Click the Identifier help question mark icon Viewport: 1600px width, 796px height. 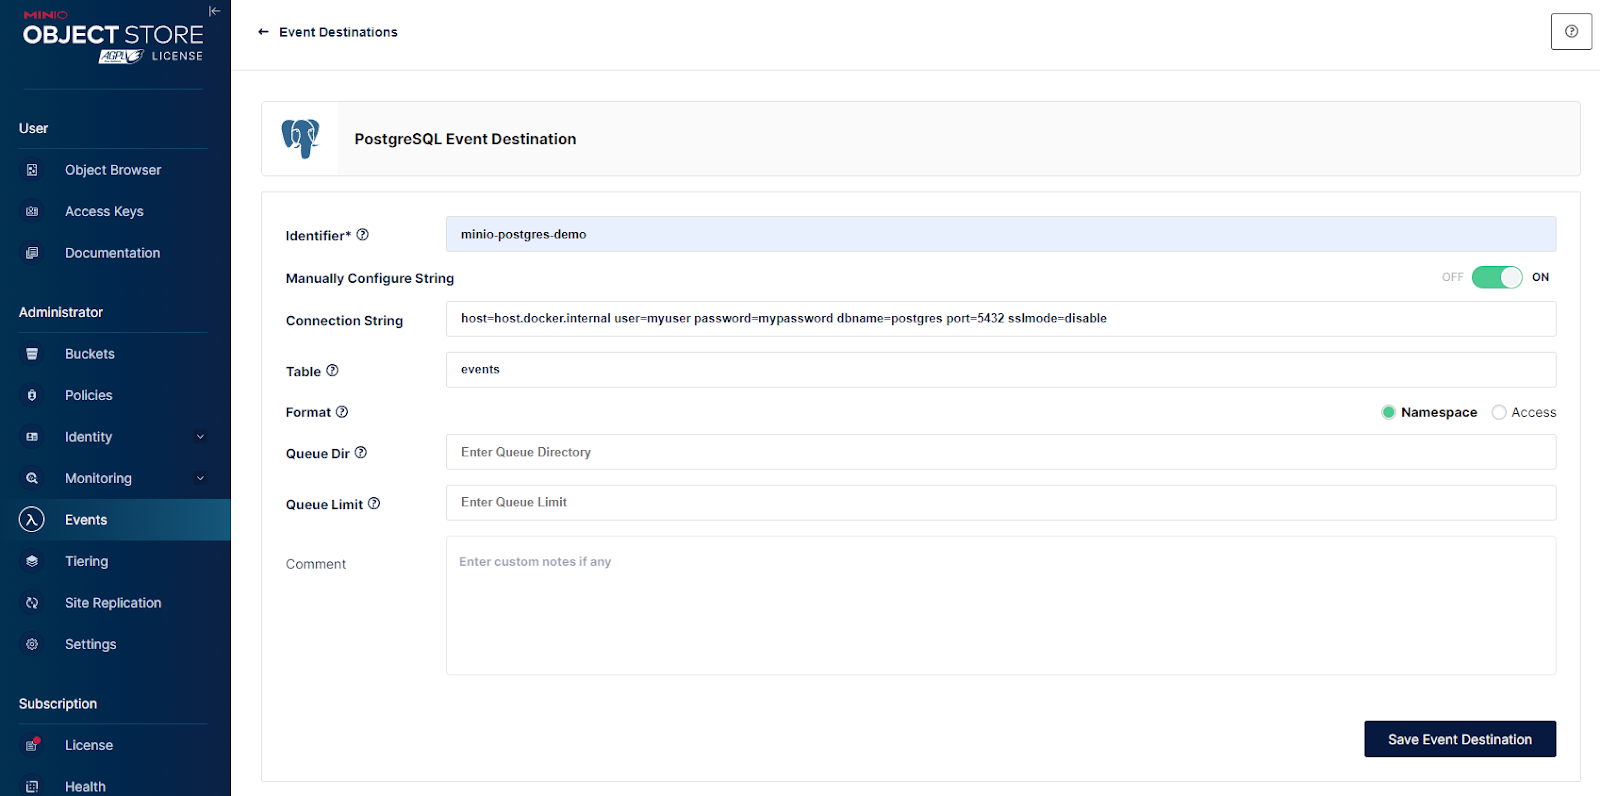click(x=363, y=235)
